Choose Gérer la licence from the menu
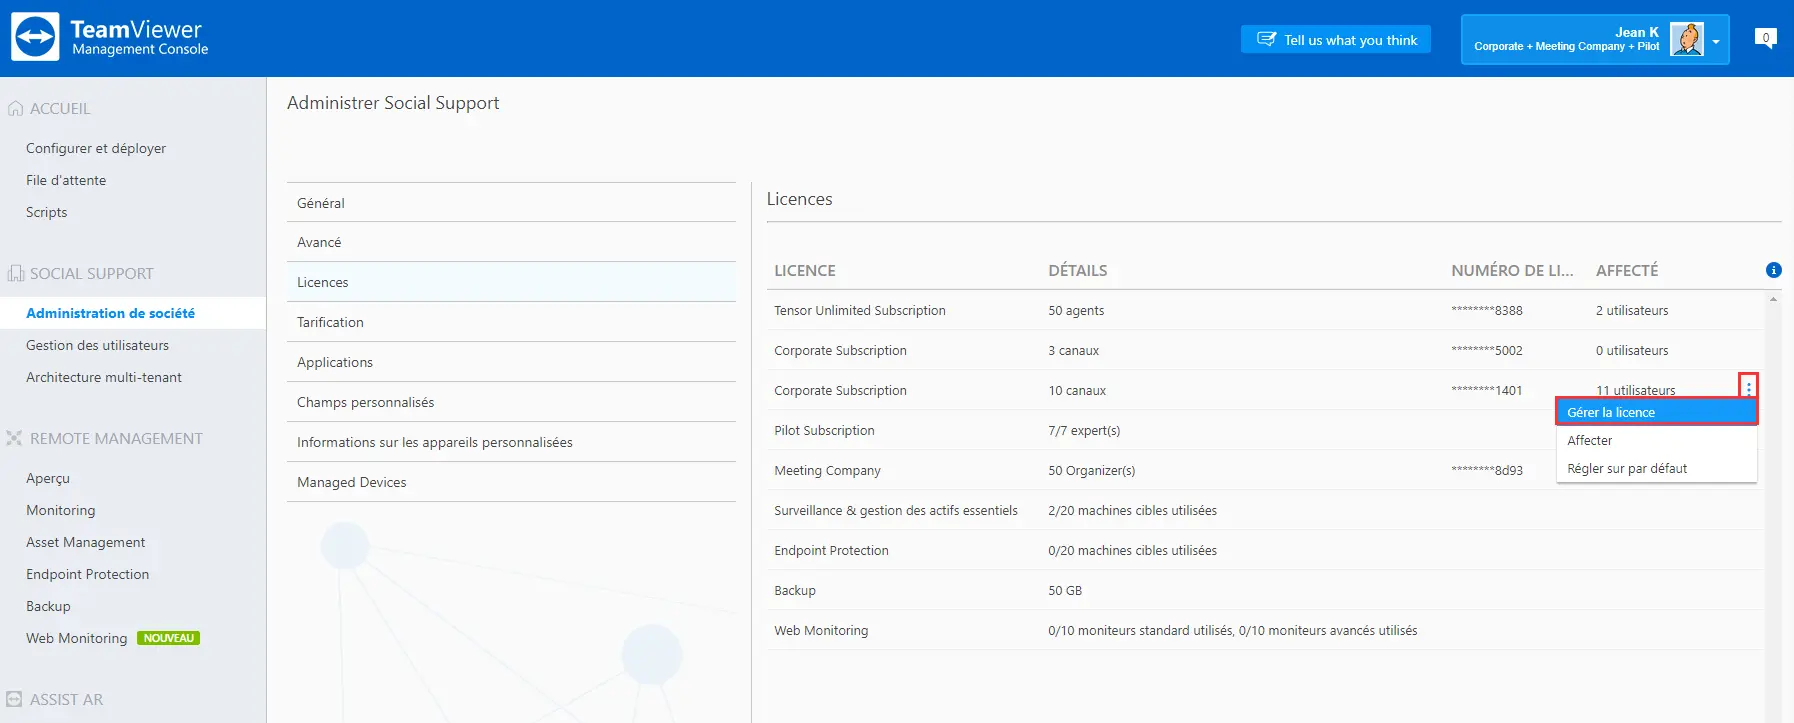Screen dimensions: 1794x723 tap(1656, 412)
